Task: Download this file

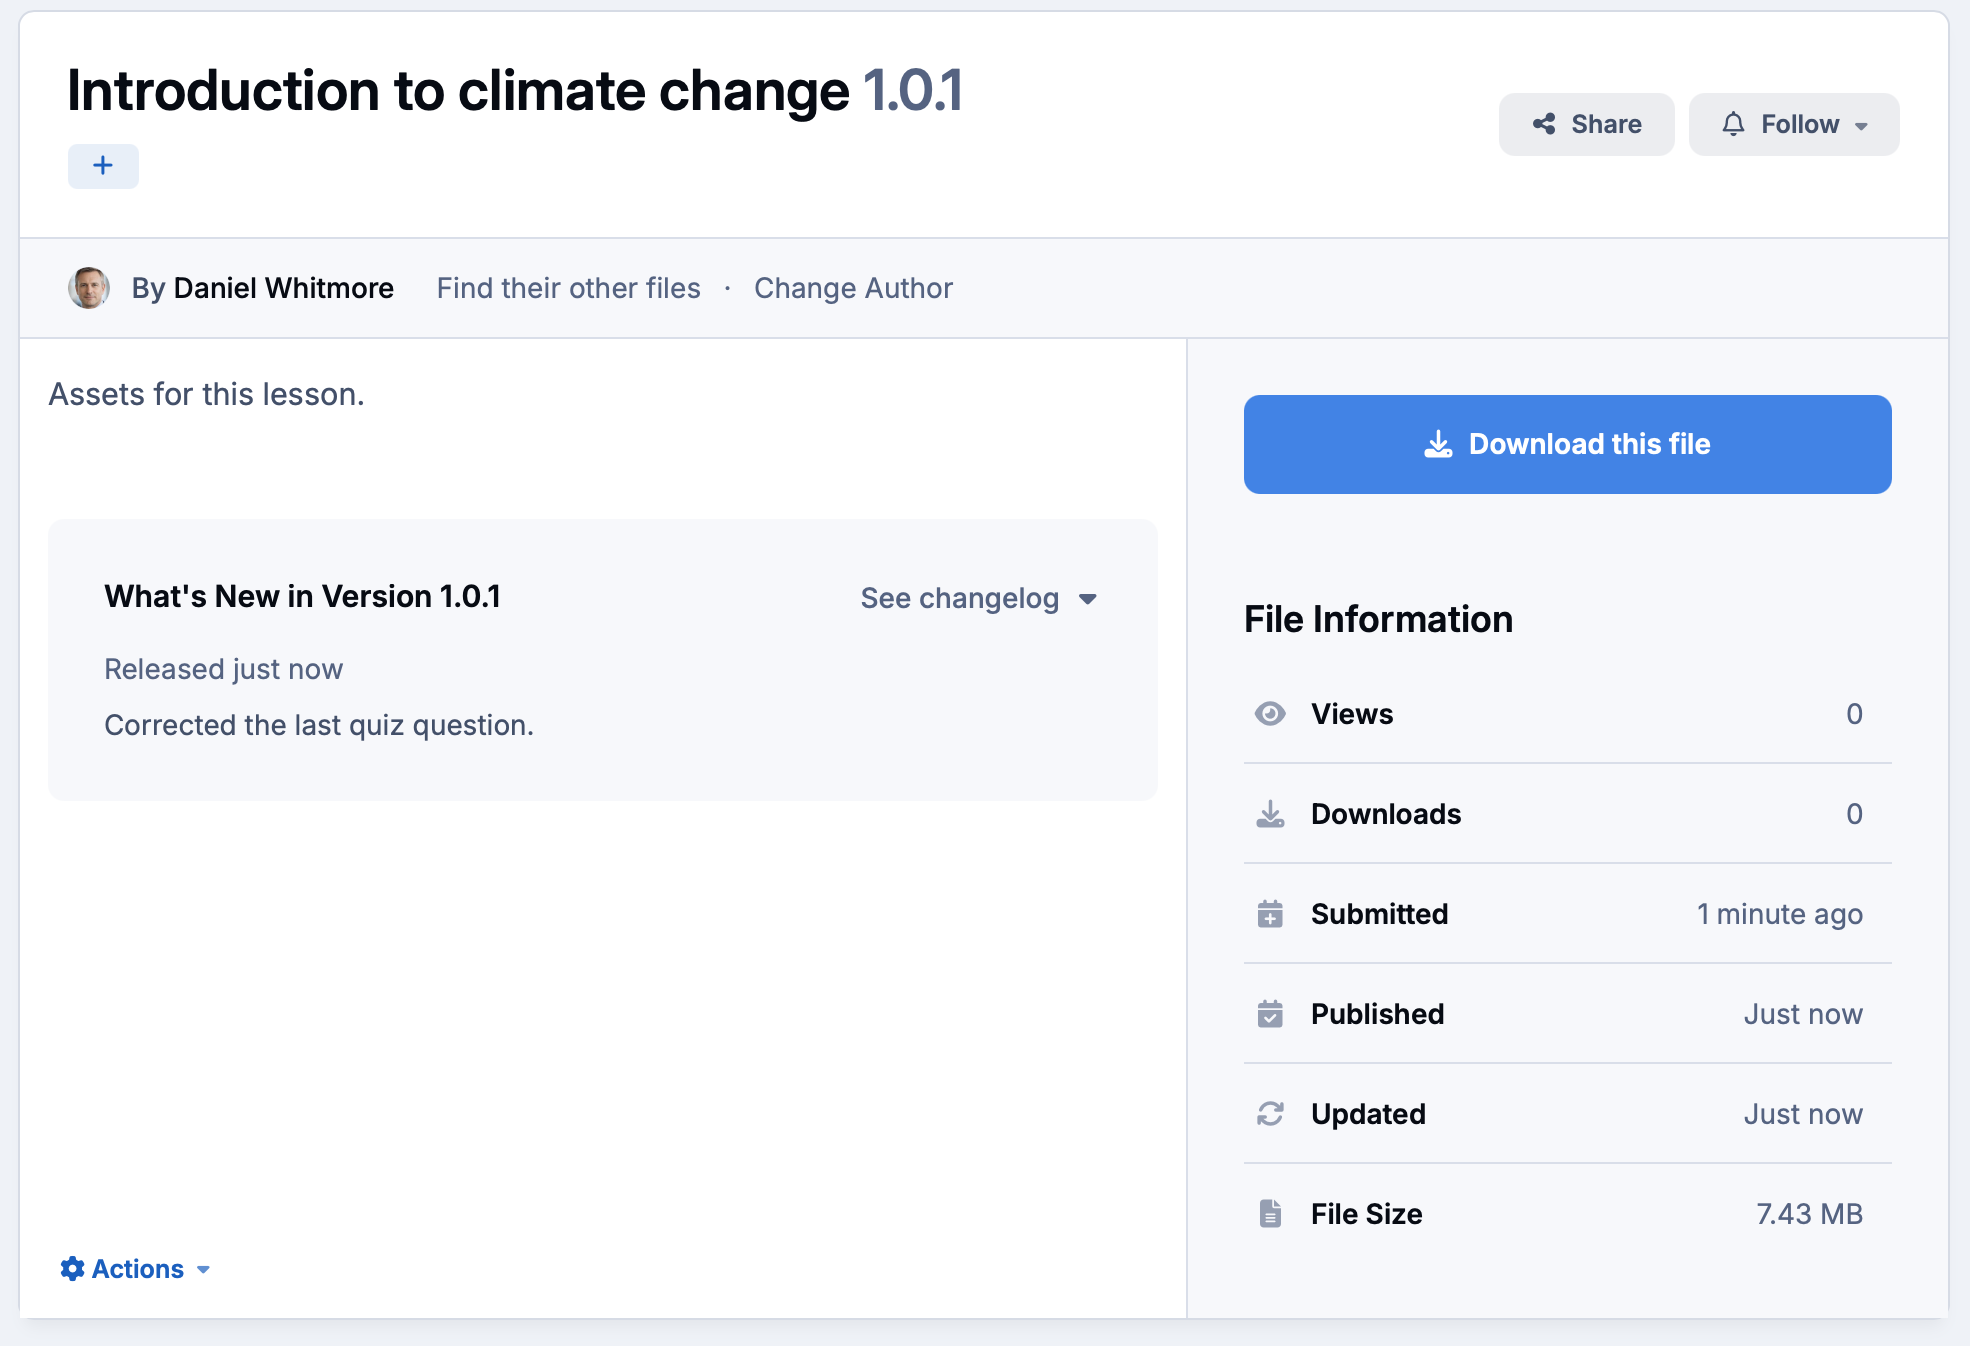Action: click(1567, 444)
